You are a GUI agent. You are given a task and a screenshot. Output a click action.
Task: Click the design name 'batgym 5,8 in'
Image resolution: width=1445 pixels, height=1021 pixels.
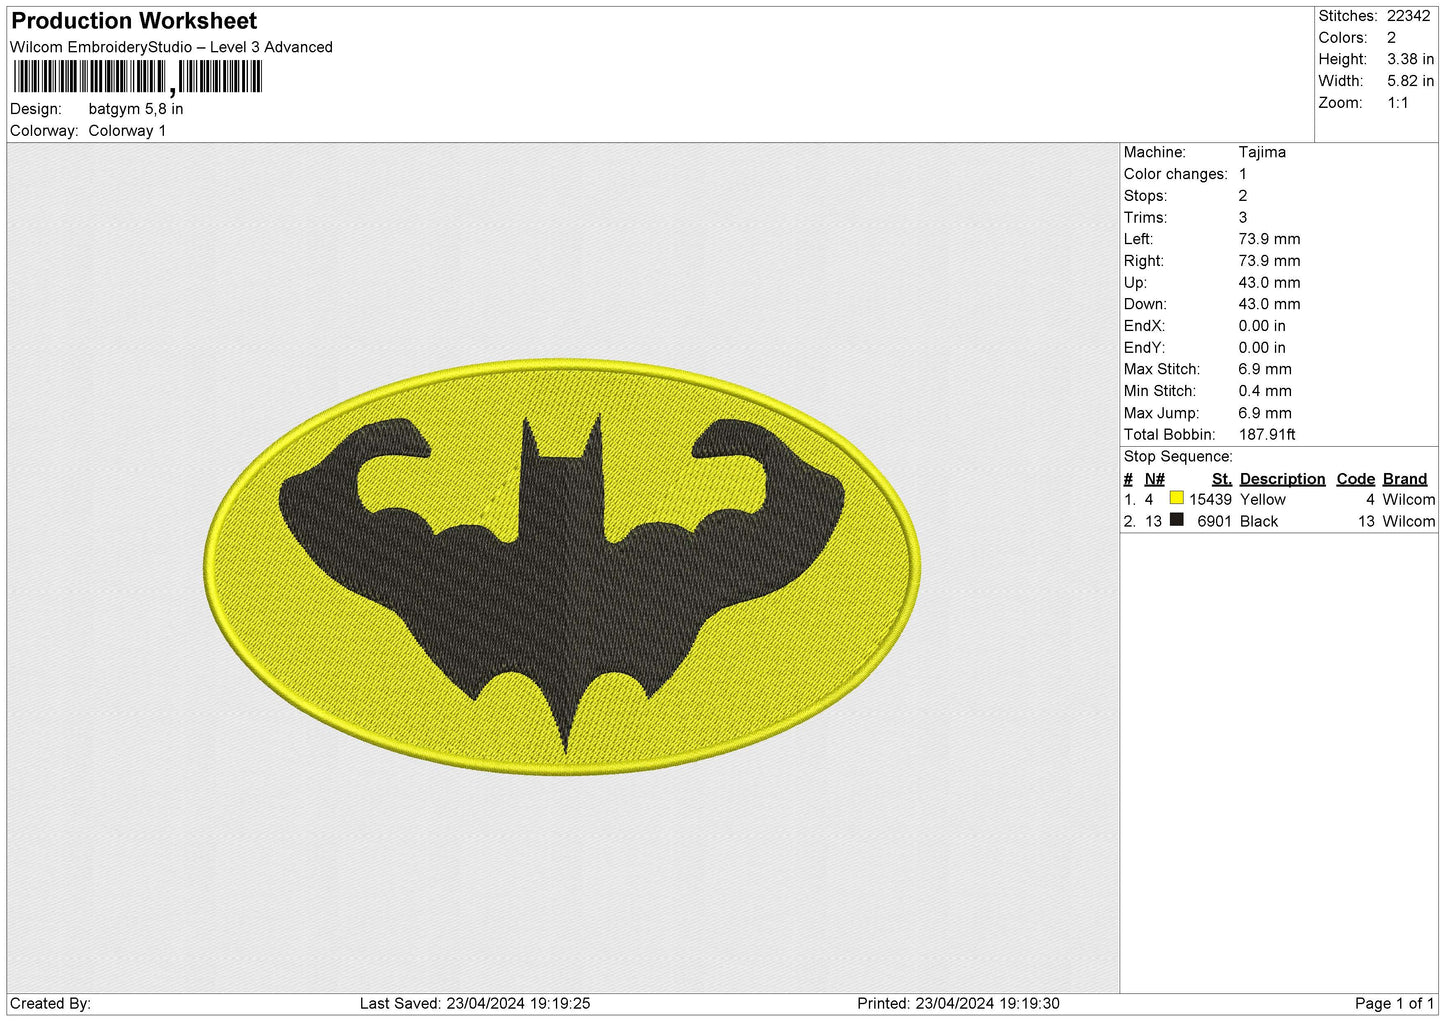pos(136,109)
